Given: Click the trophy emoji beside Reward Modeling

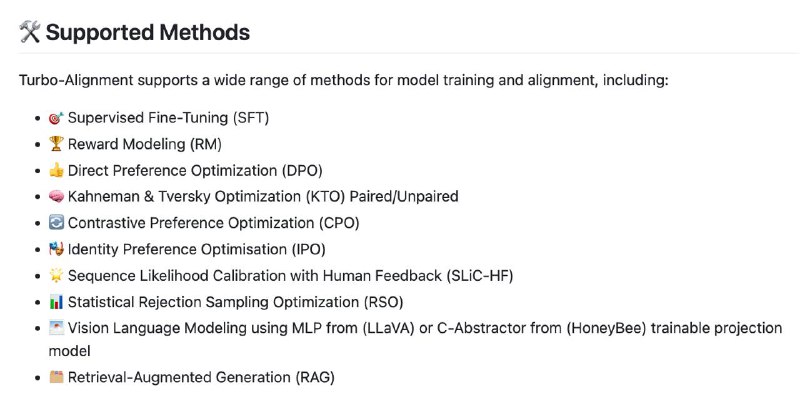Looking at the screenshot, I should pyautogui.click(x=56, y=144).
